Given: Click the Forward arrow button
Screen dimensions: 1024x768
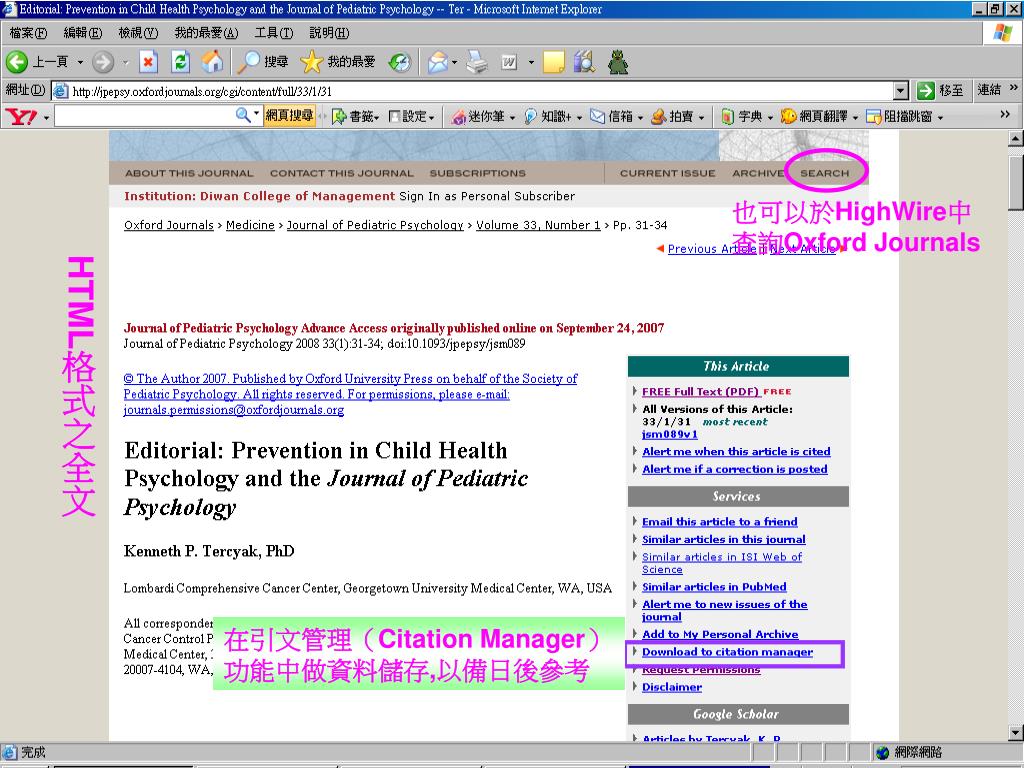Looking at the screenshot, I should 103,62.
